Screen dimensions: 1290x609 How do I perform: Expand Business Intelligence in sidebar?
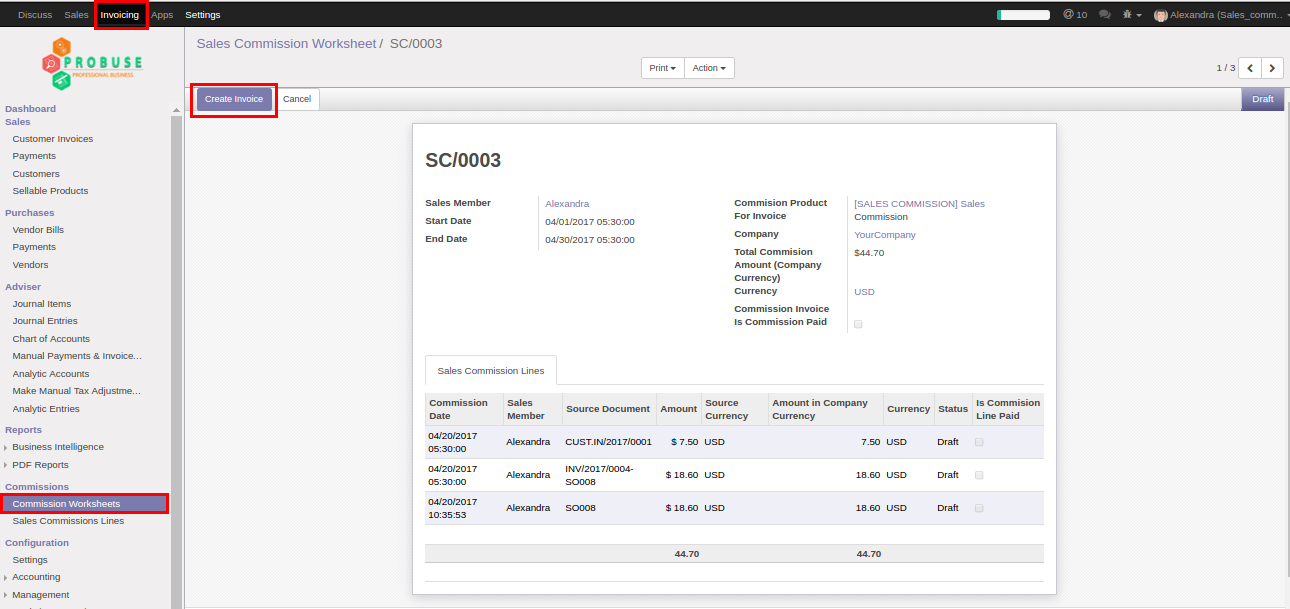pos(57,447)
